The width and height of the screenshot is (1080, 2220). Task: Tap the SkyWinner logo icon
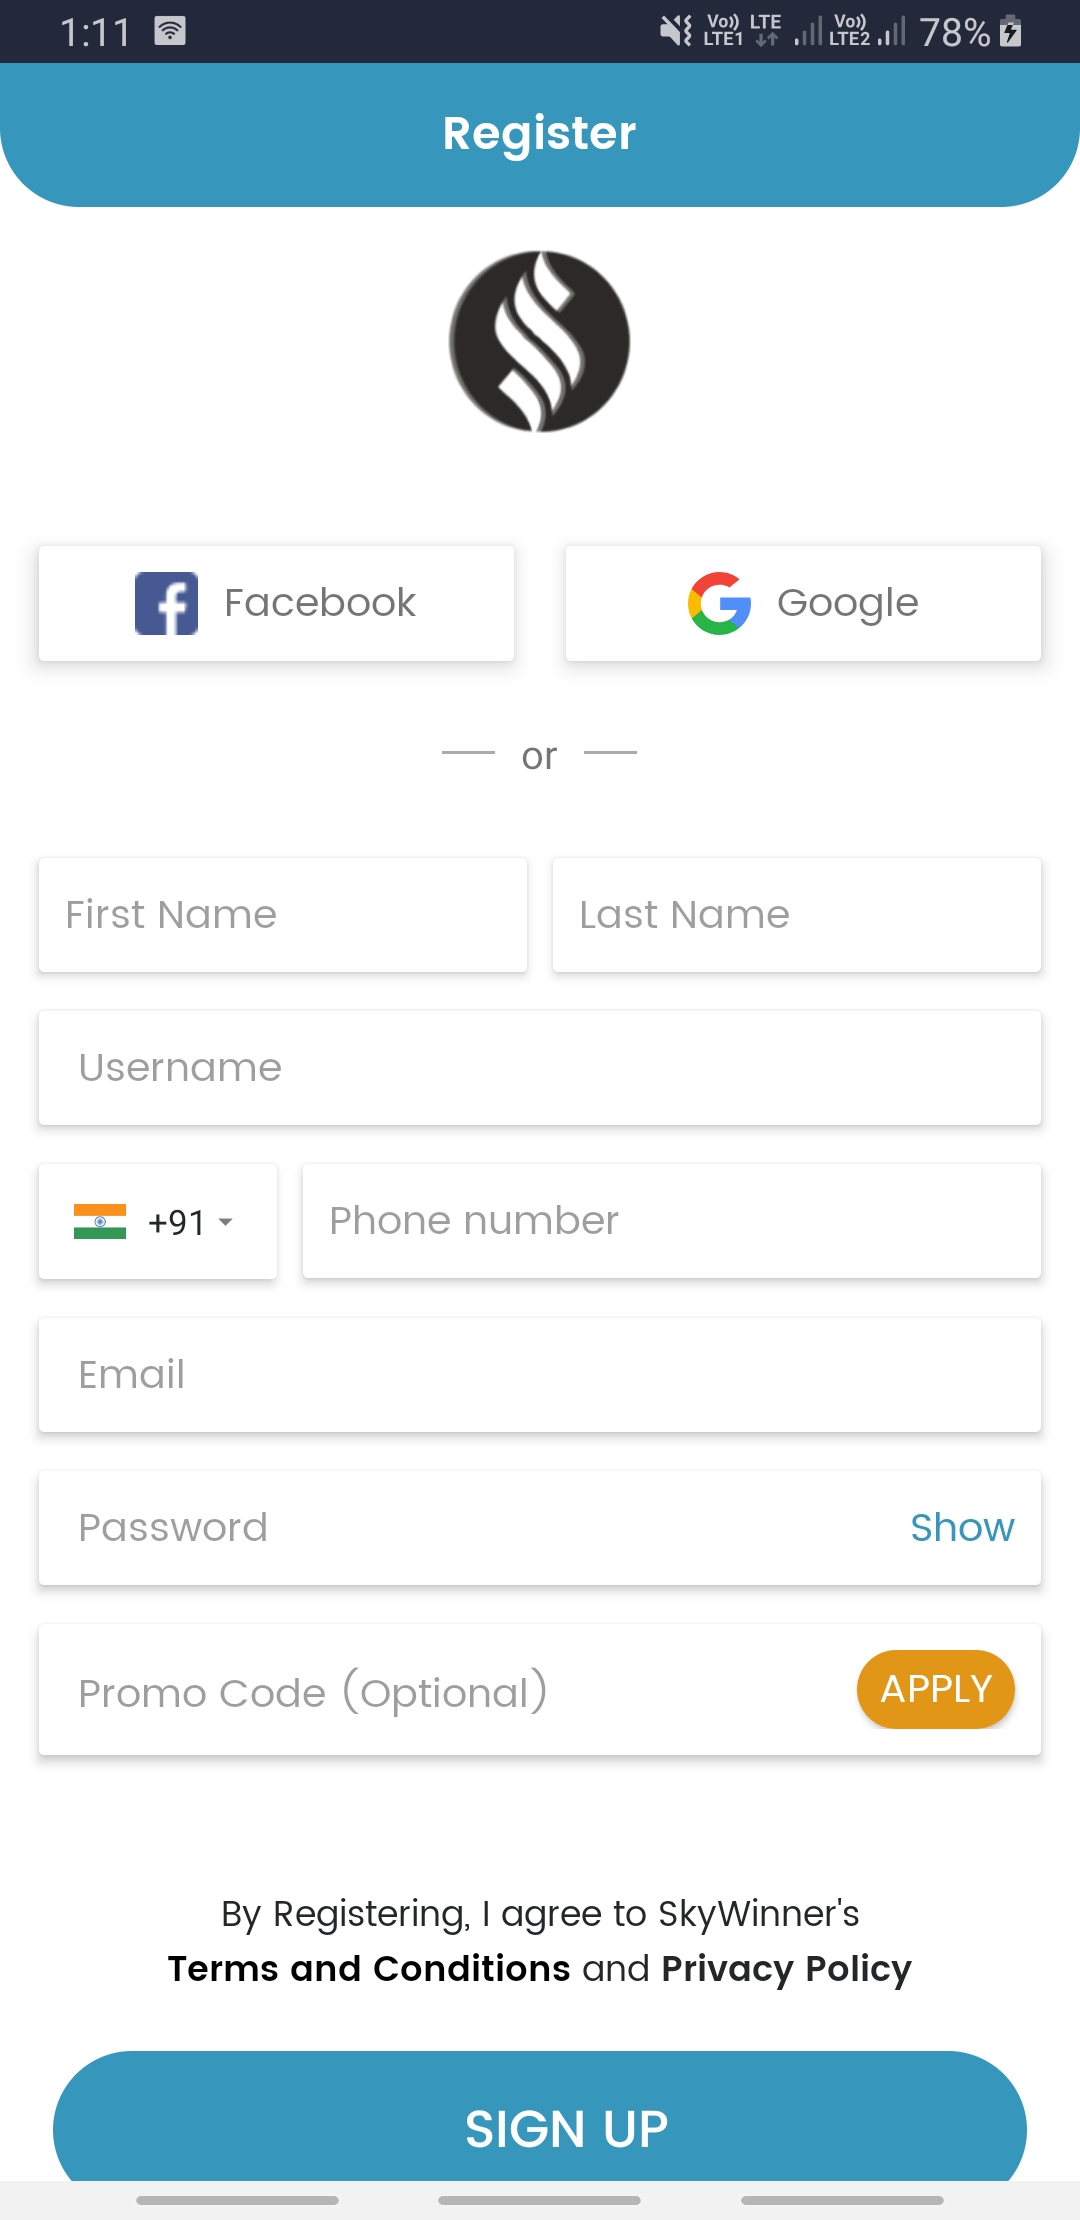click(x=540, y=341)
